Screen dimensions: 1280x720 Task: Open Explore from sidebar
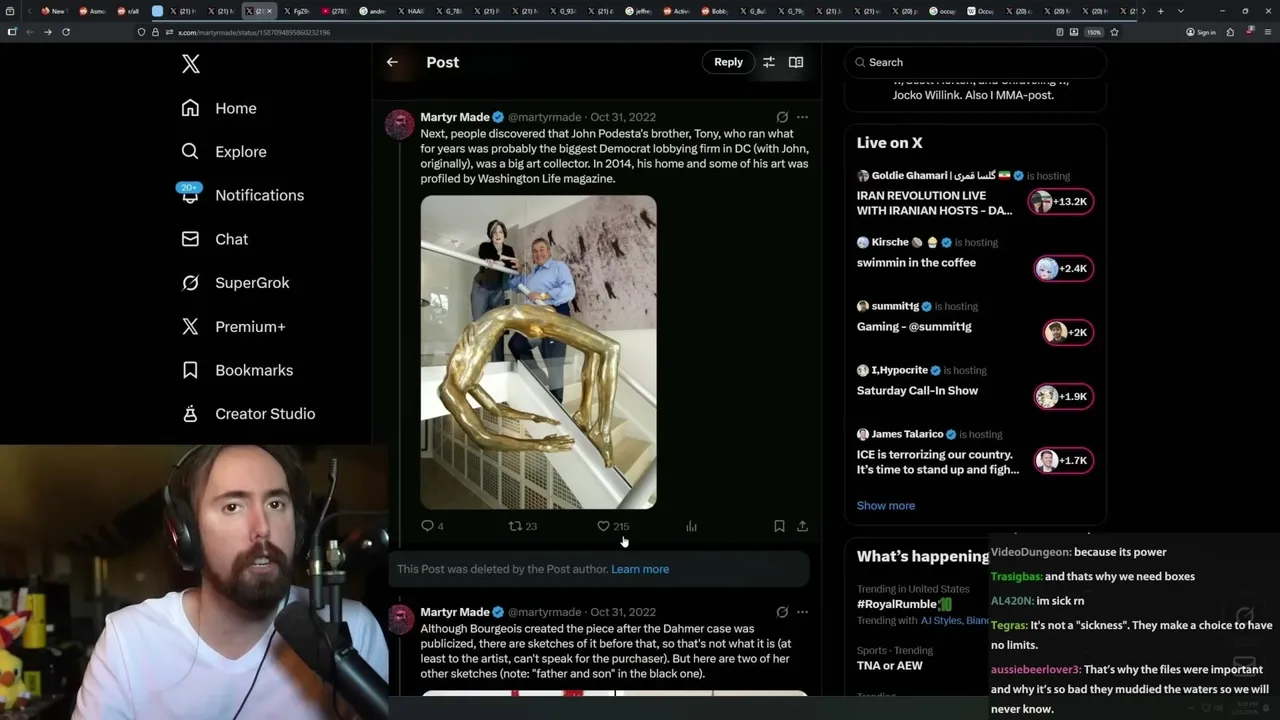[x=224, y=152]
